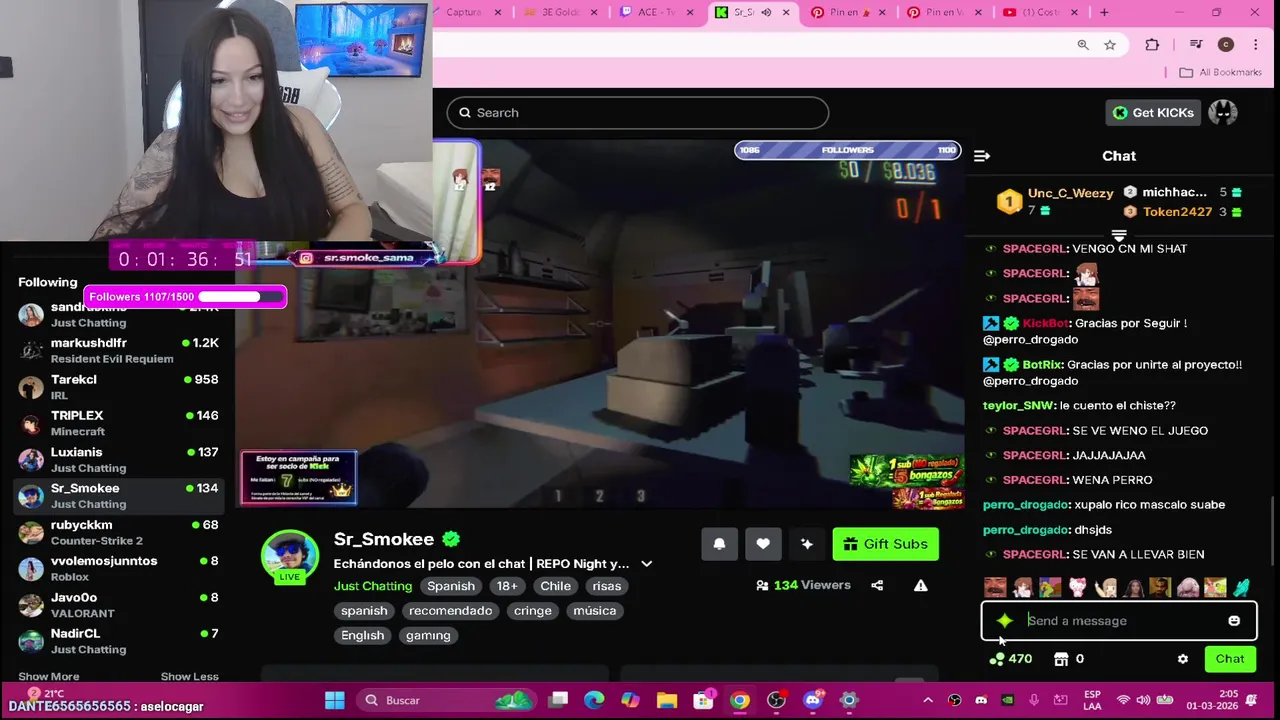Open Discord taskbar icon
Viewport: 1280px width, 720px height.
[813, 700]
